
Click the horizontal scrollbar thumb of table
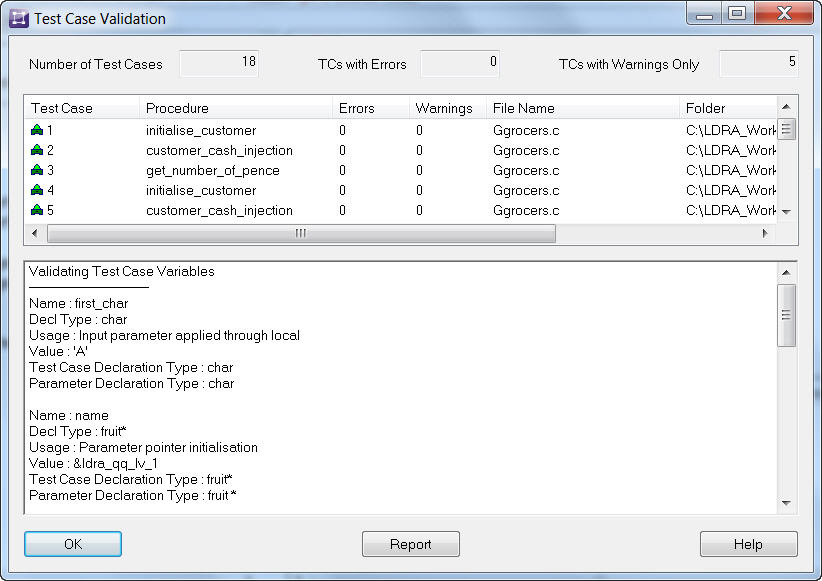pos(300,233)
